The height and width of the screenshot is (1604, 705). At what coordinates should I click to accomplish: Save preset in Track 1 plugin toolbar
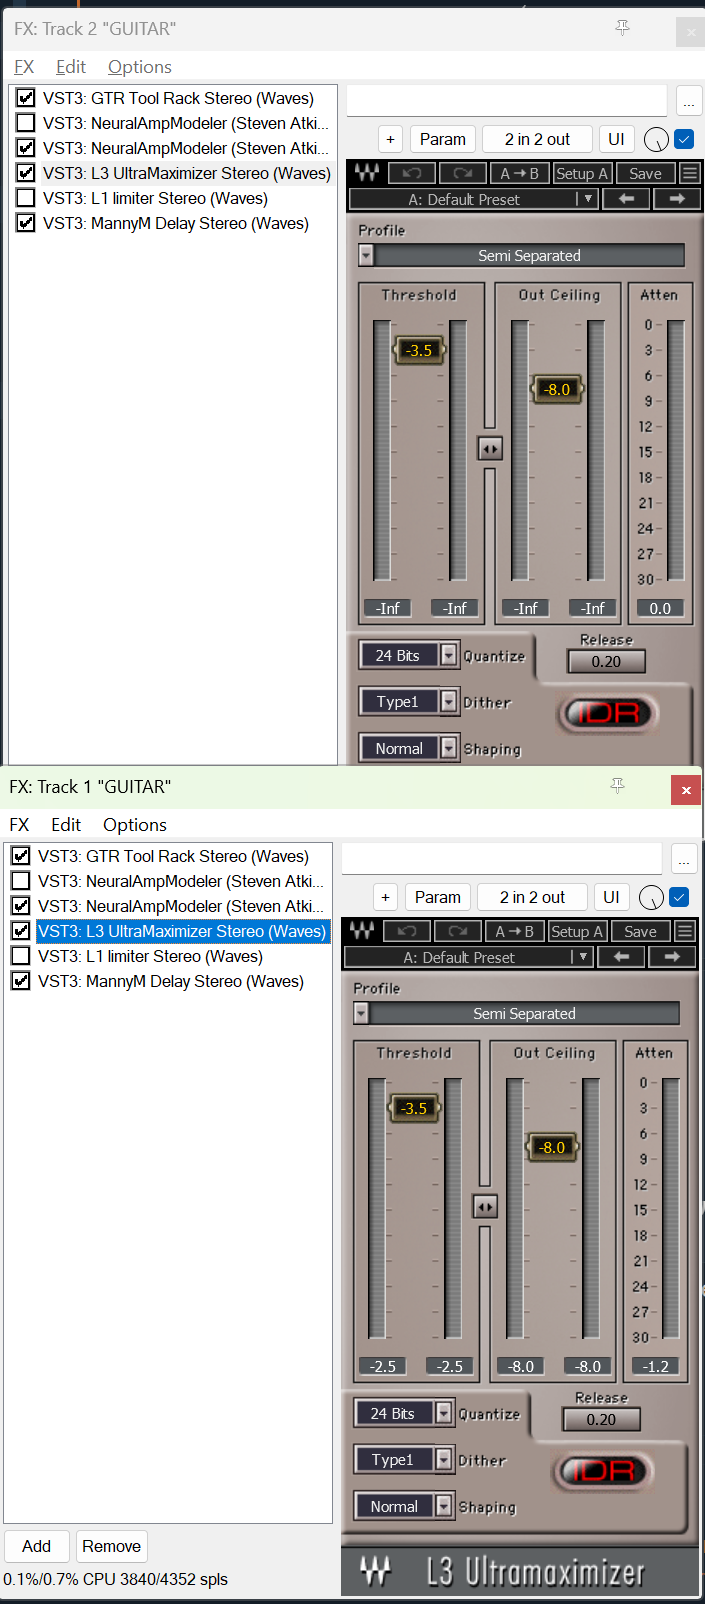[640, 931]
